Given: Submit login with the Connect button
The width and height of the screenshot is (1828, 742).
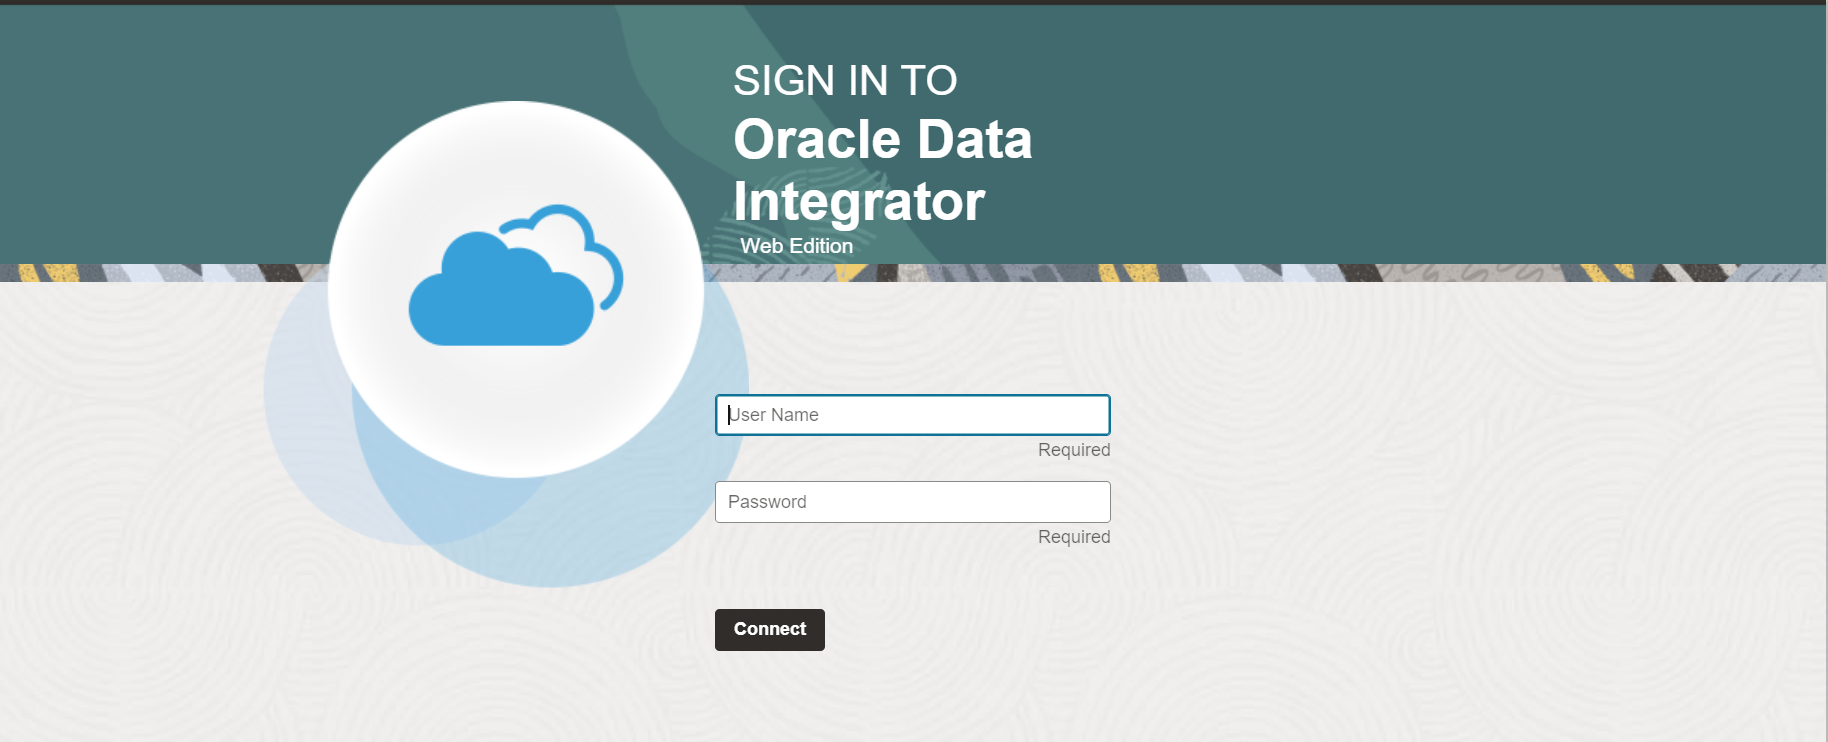Looking at the screenshot, I should [x=770, y=630].
